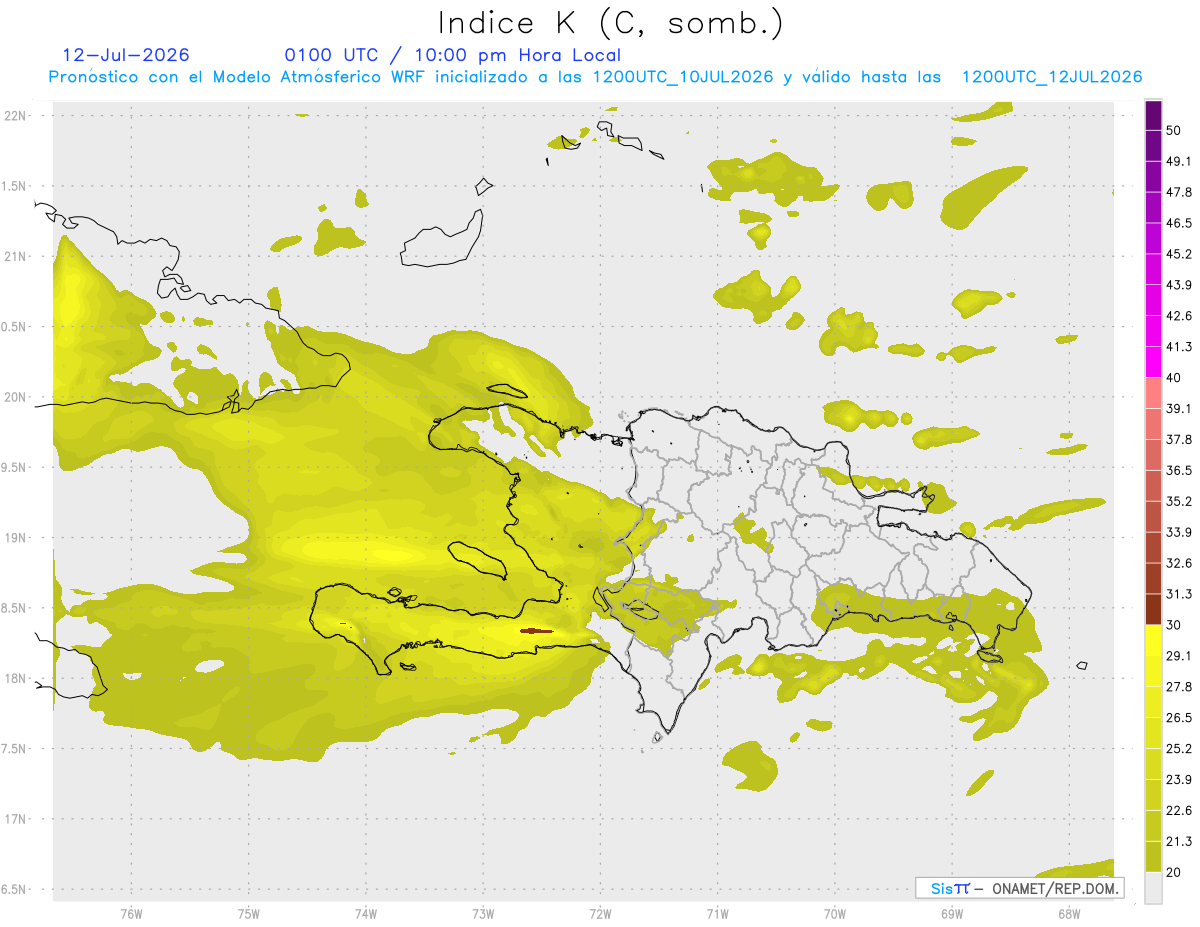The image size is (1200, 927).
Task: Click the colorbar value "49.1"
Action: tap(1179, 161)
